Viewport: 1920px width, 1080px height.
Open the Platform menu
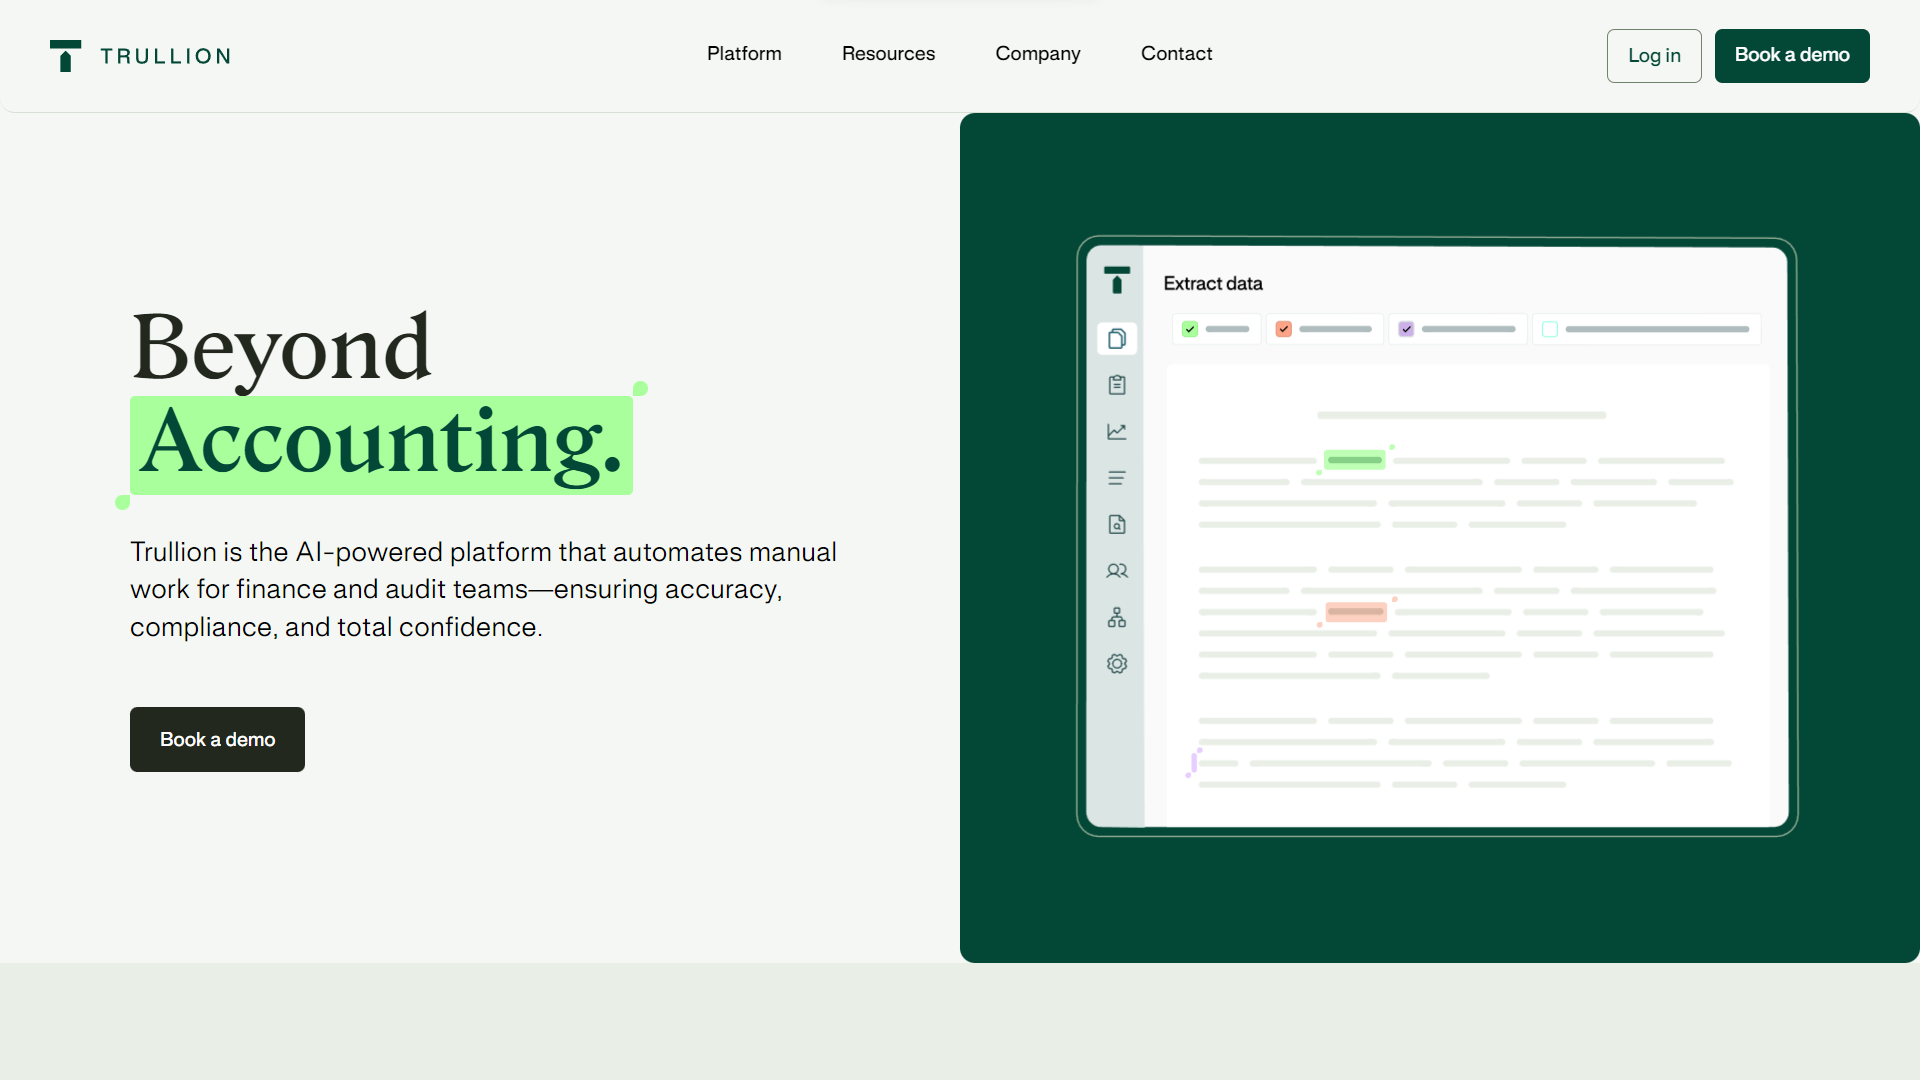(744, 54)
